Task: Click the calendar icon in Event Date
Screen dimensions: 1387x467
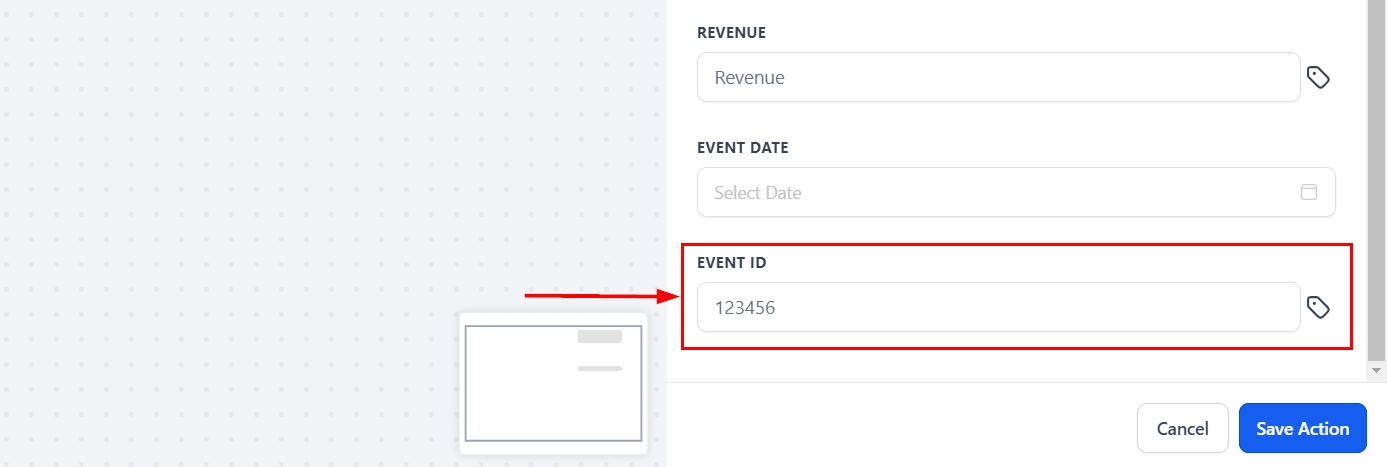Action: pyautogui.click(x=1308, y=192)
